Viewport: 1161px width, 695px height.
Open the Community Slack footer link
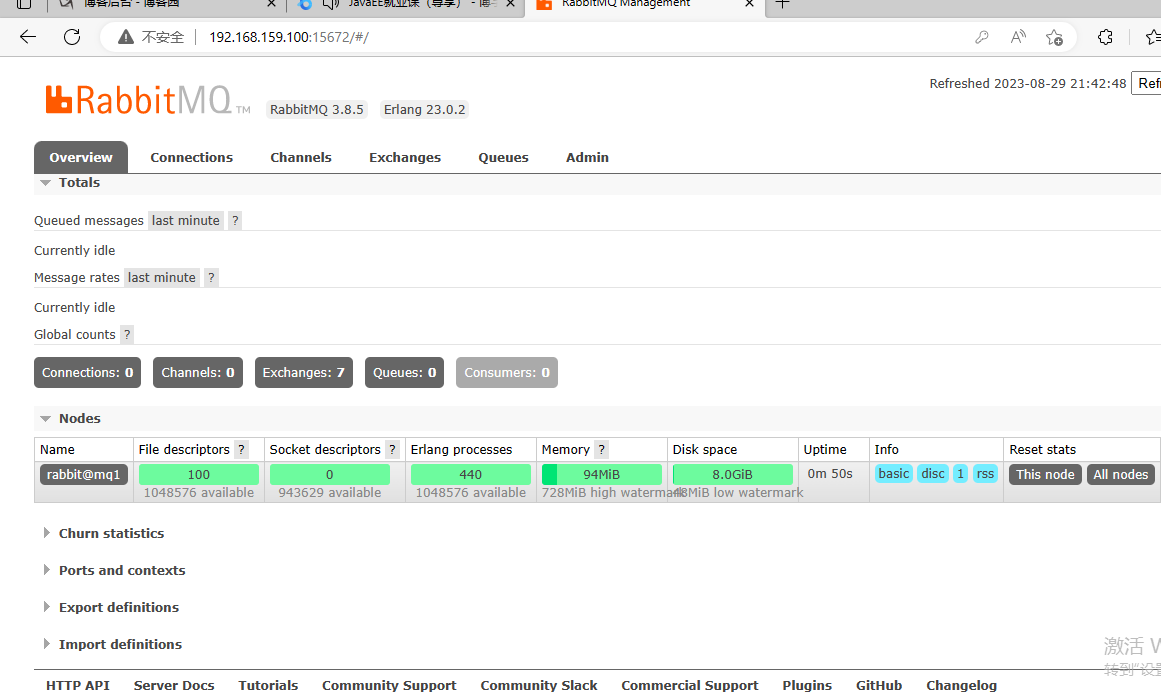click(x=539, y=686)
